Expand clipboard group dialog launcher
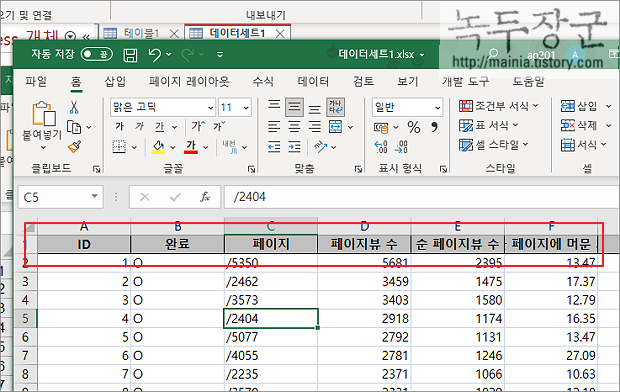620x392 pixels. 96,169
